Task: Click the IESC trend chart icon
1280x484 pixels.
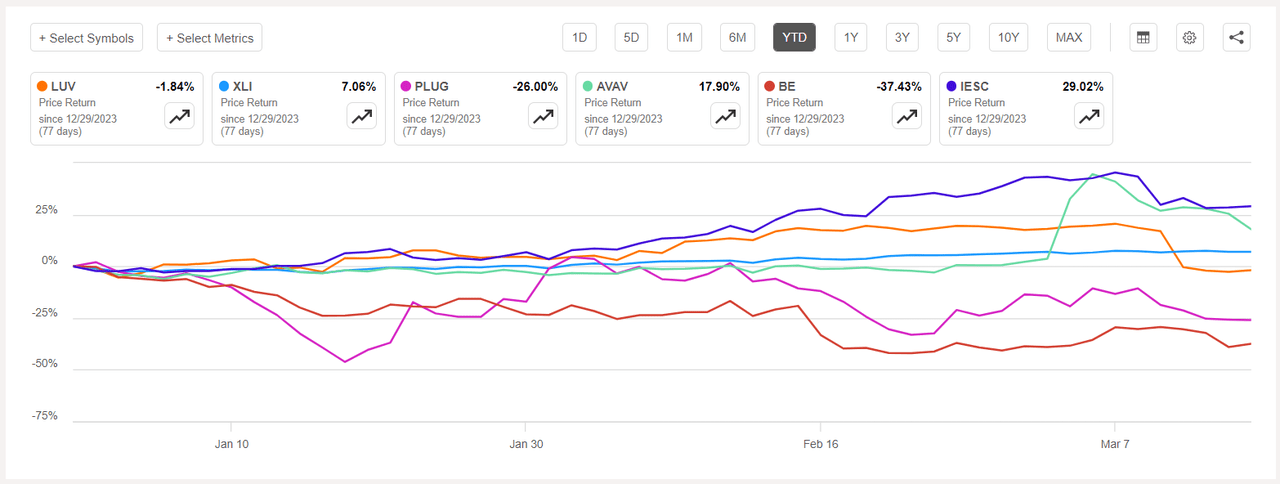Action: tap(1090, 116)
